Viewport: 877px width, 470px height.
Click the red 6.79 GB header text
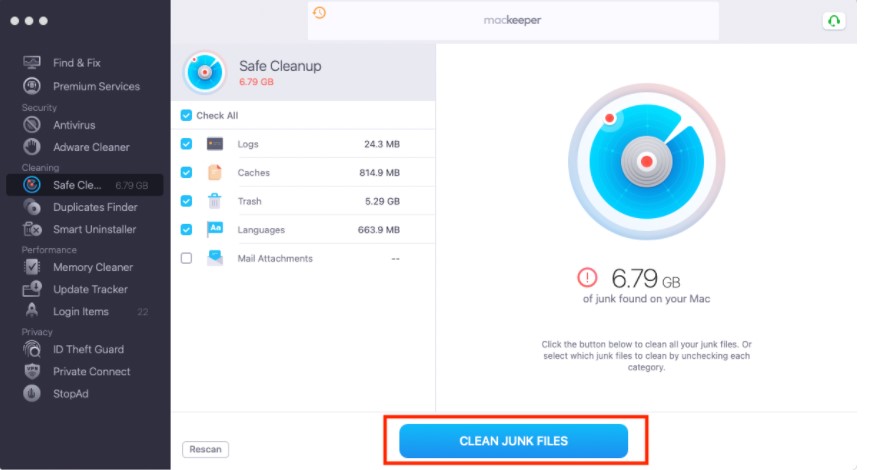[256, 82]
